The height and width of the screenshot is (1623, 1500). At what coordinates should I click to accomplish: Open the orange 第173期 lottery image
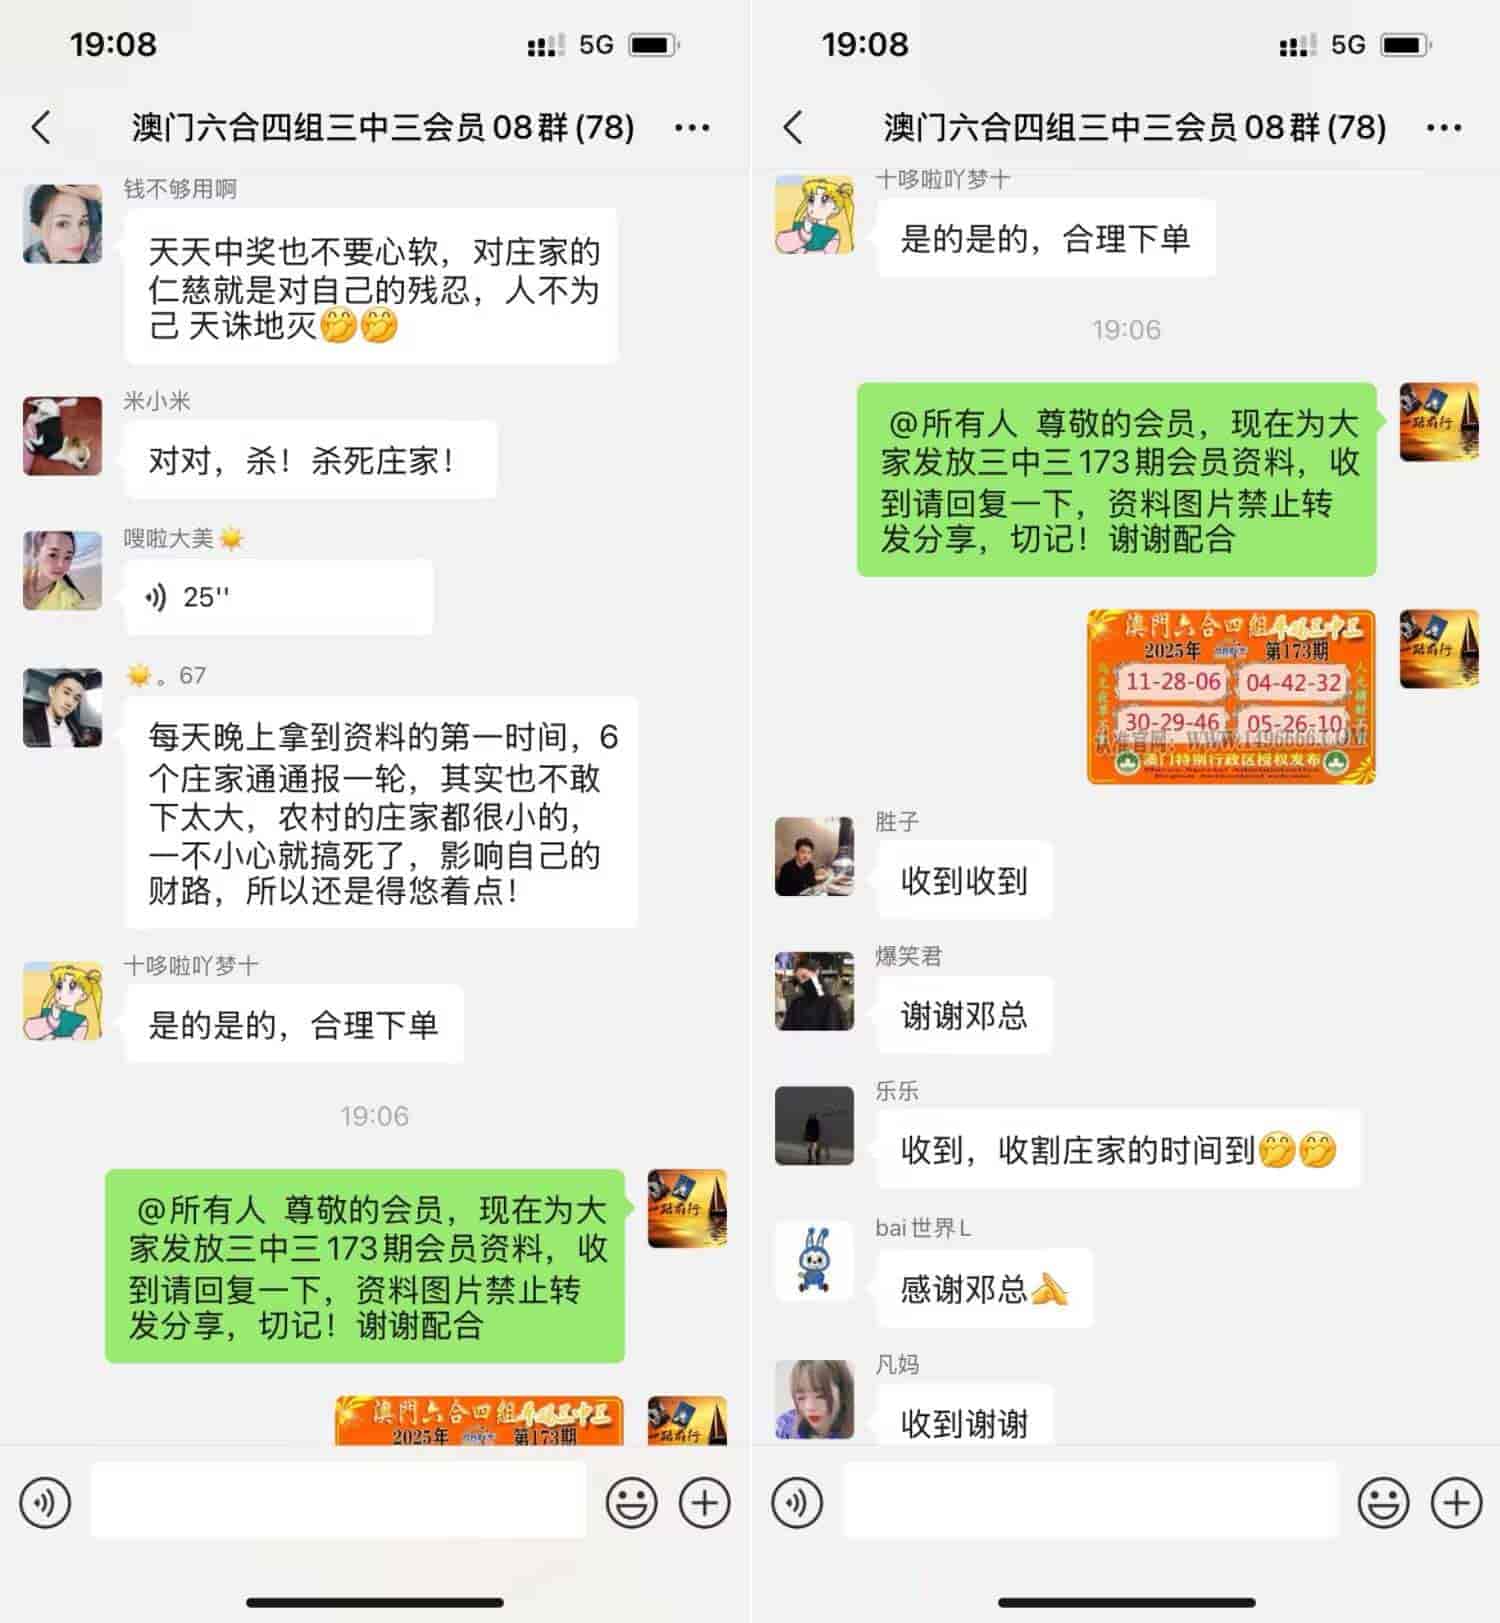click(x=1231, y=696)
